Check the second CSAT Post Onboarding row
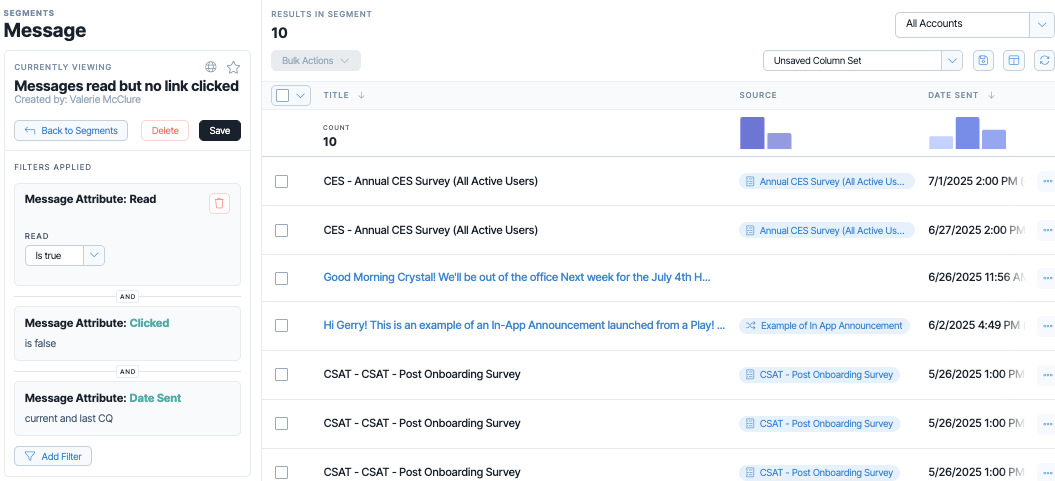1055x481 pixels. tap(282, 423)
